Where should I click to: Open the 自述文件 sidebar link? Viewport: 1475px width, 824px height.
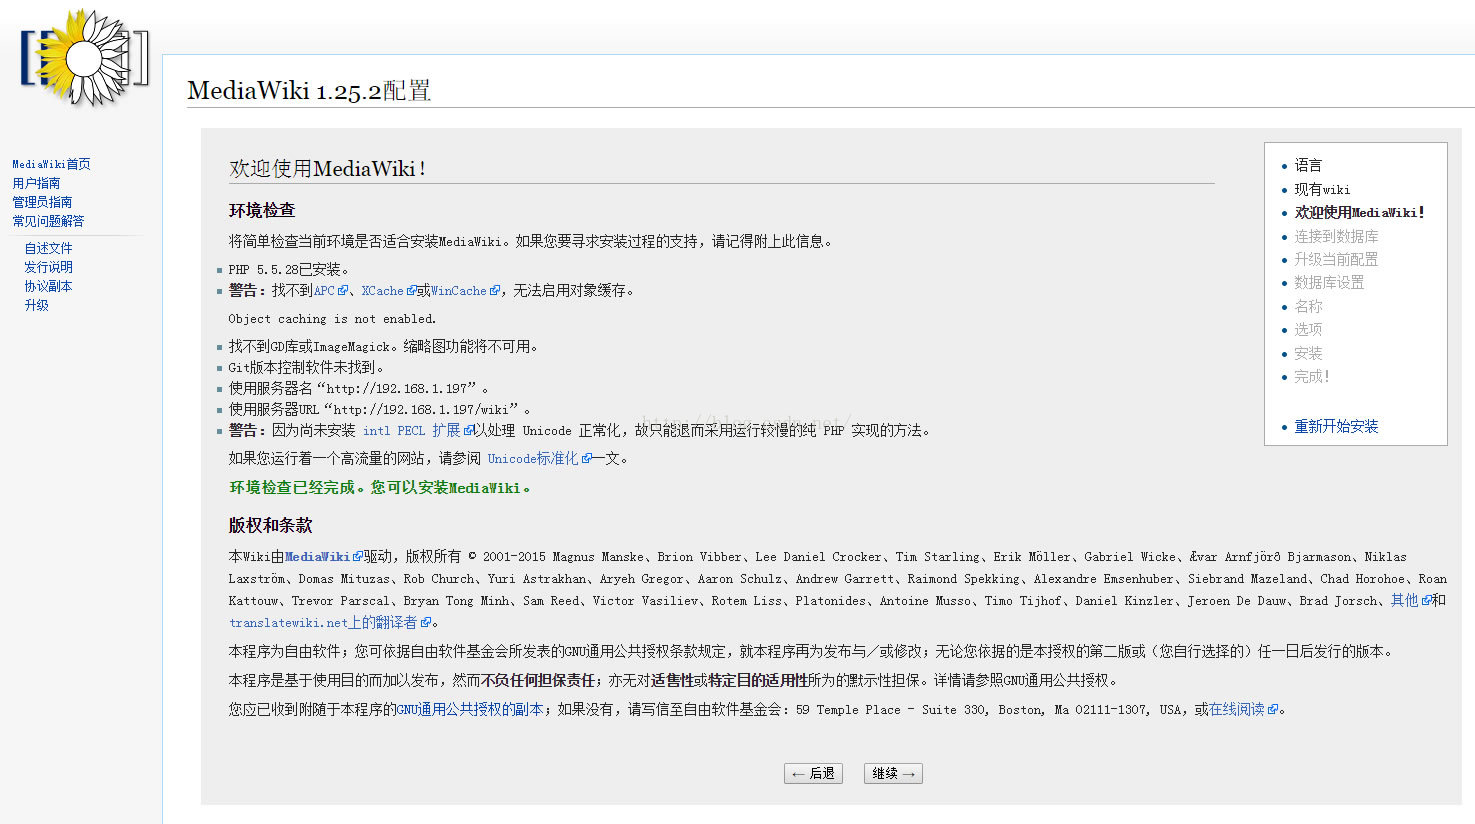48,248
